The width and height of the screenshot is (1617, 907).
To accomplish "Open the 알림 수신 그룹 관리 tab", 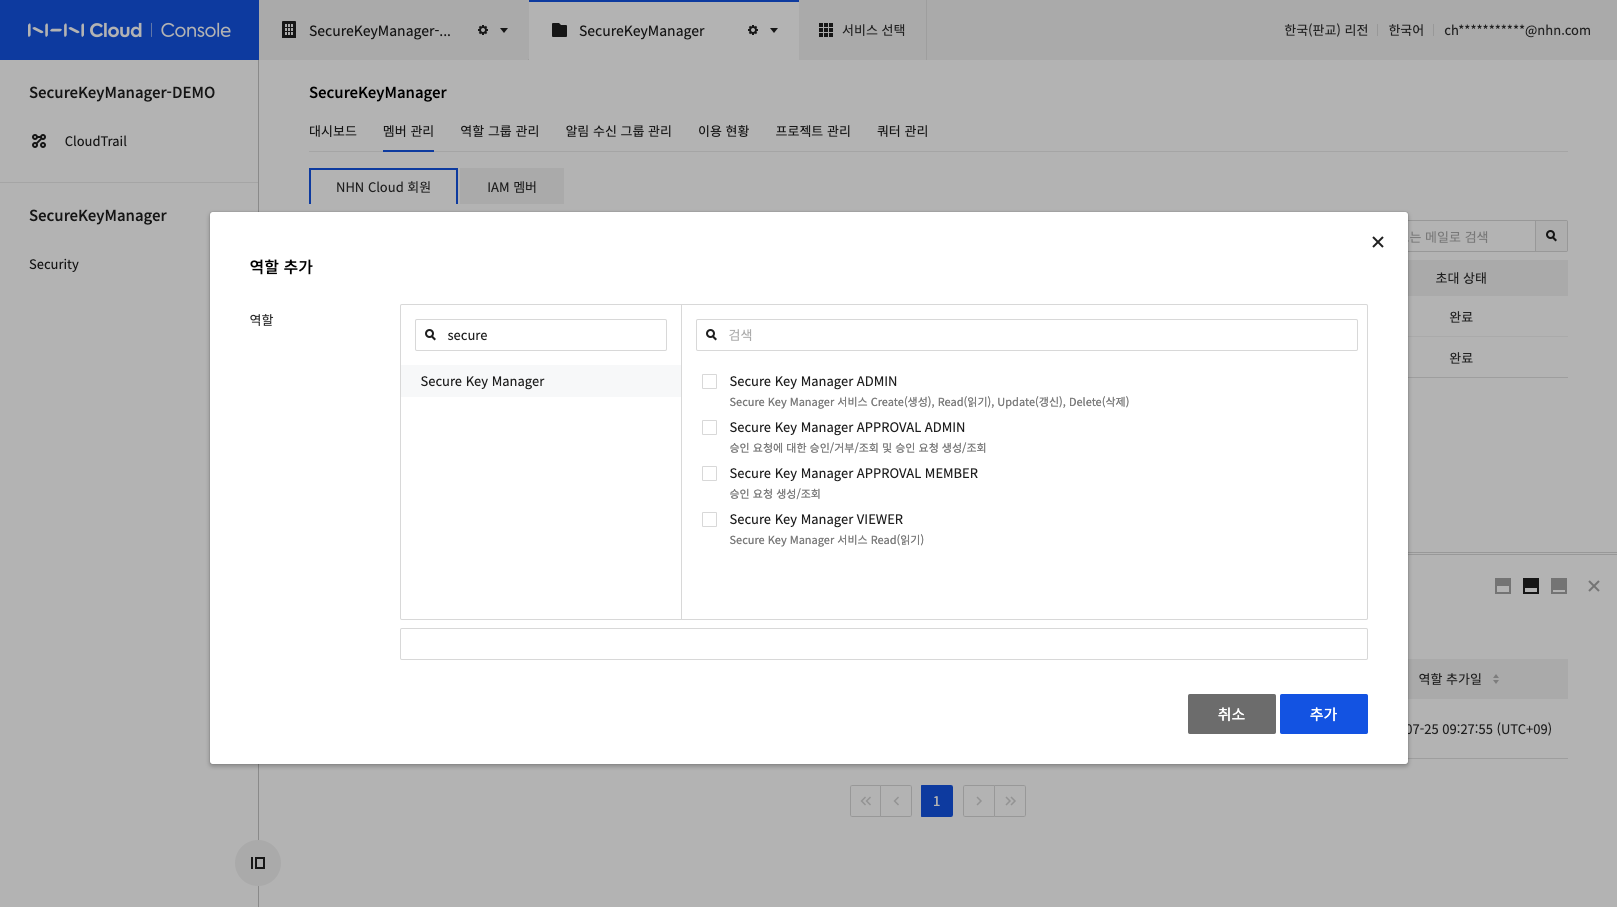I will [x=618, y=131].
